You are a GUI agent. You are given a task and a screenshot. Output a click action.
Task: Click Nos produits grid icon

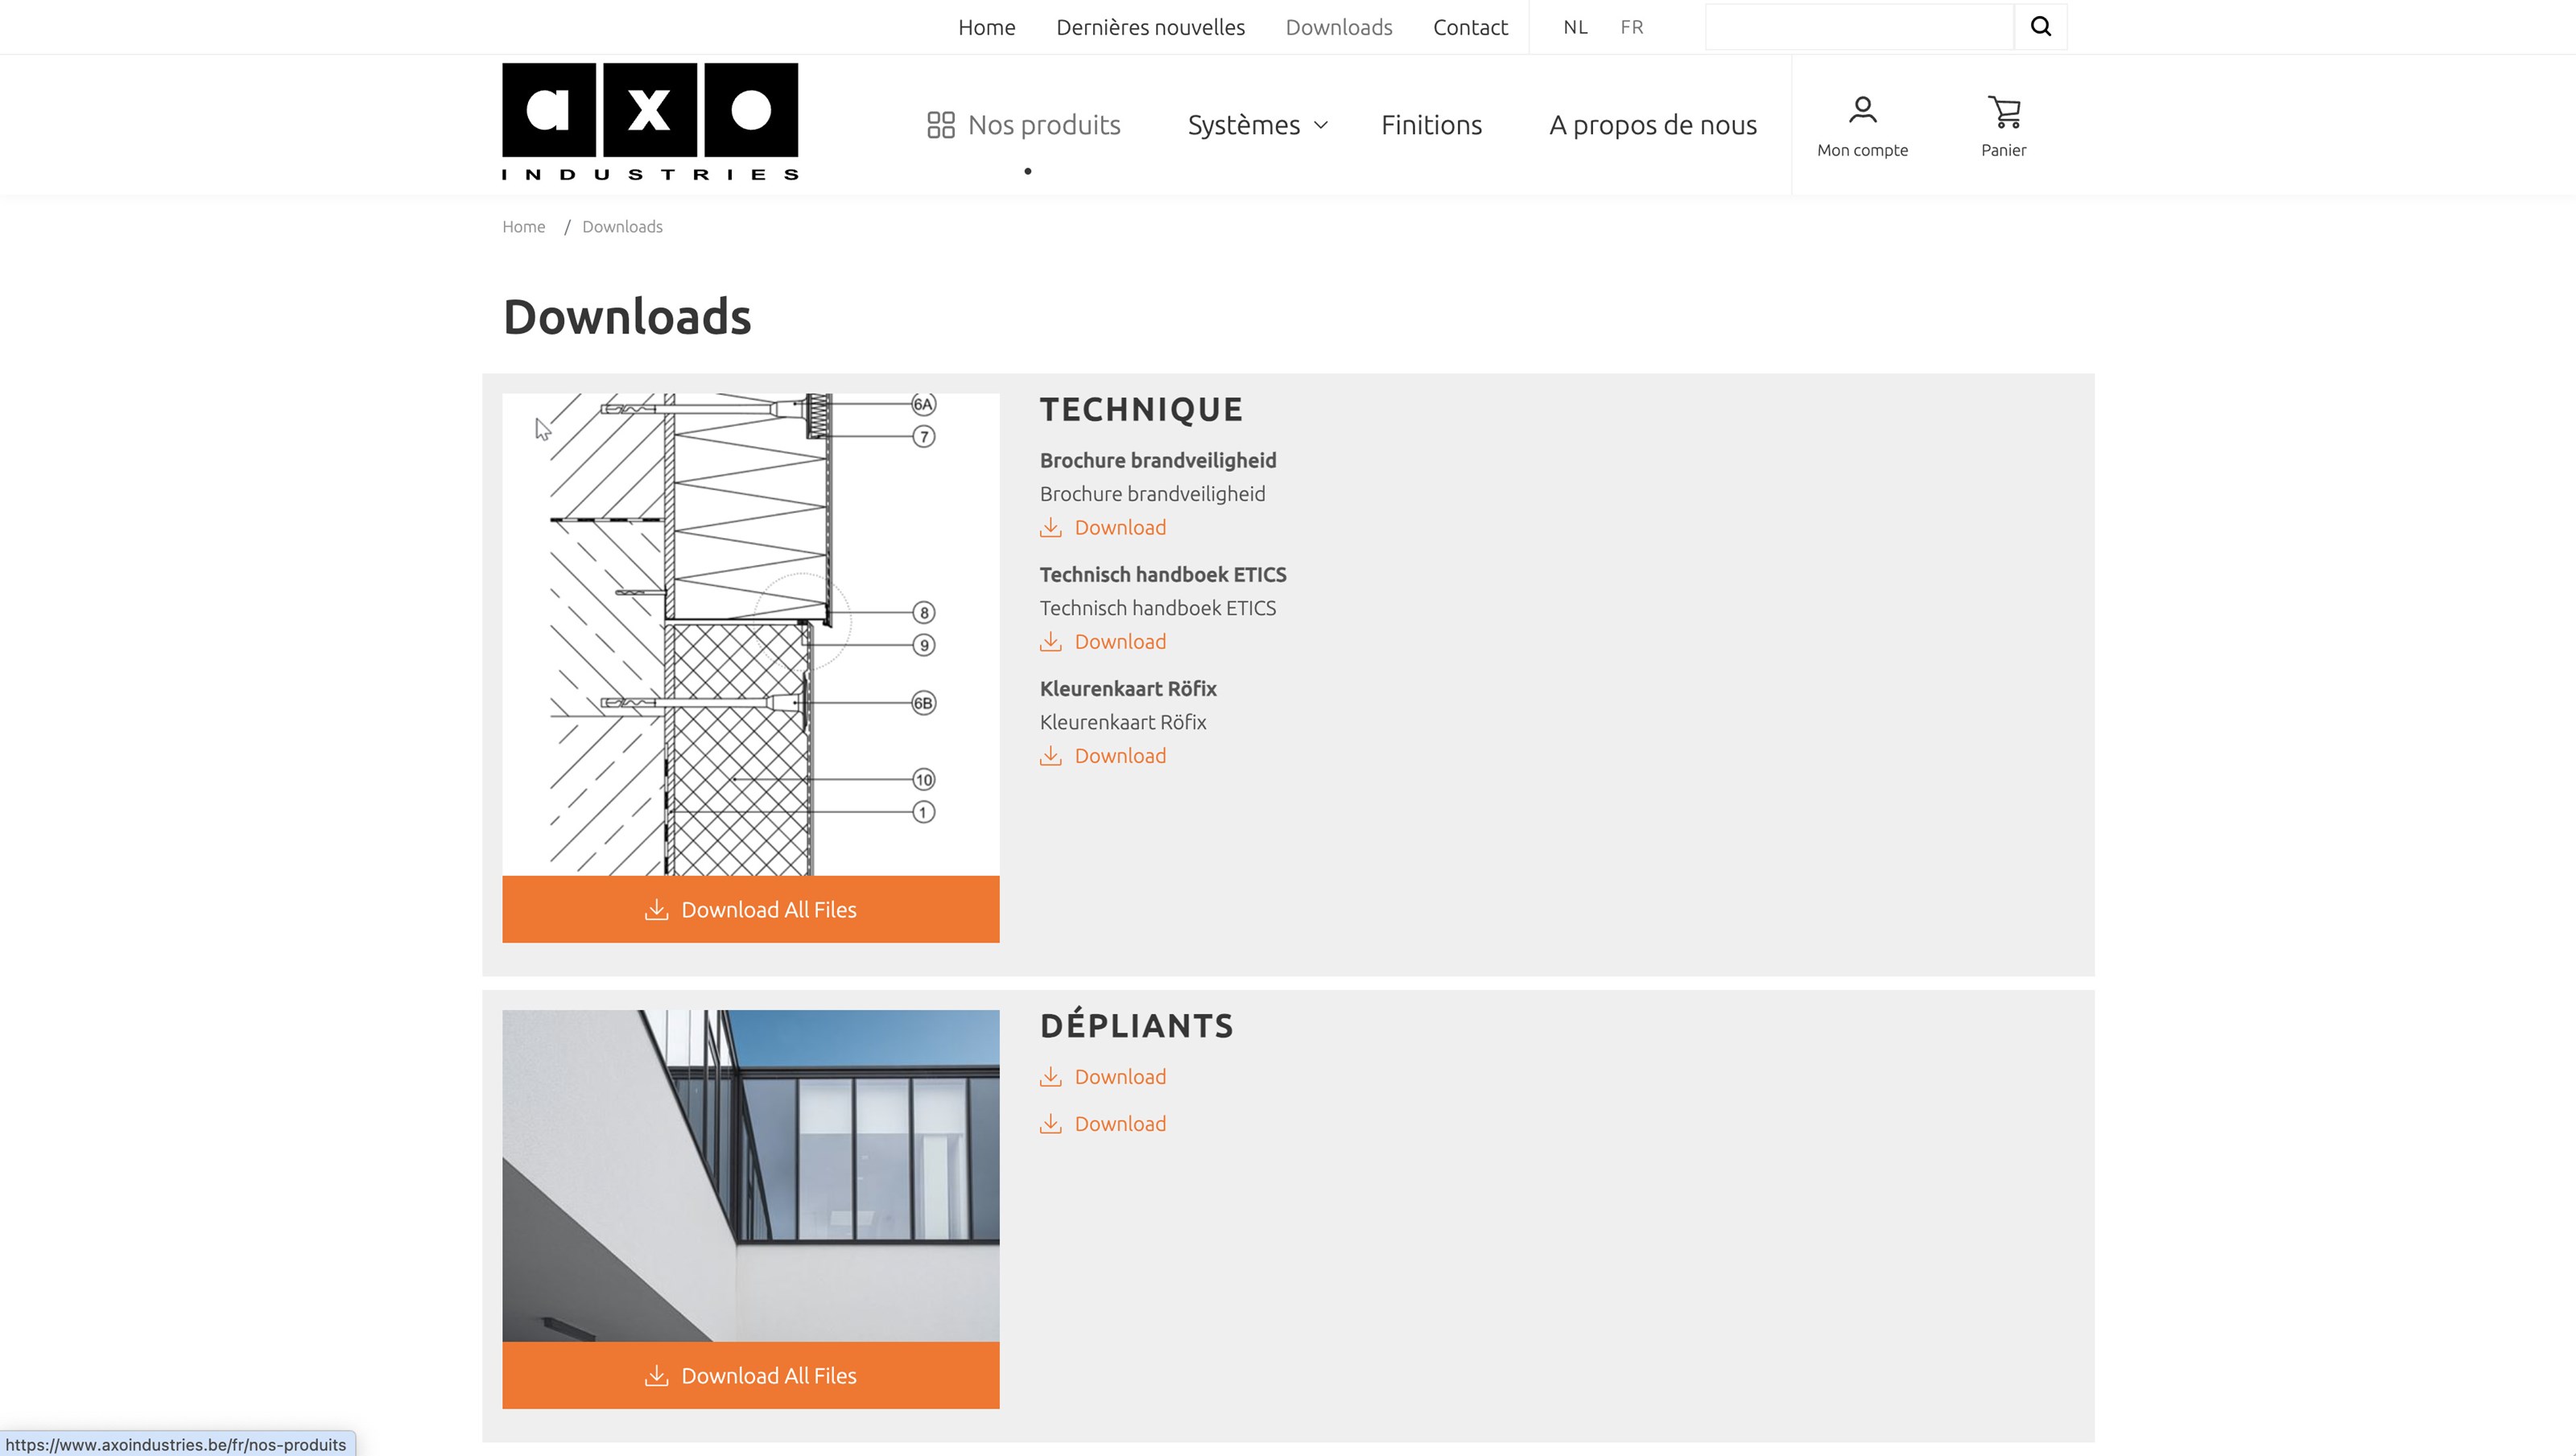coord(940,125)
